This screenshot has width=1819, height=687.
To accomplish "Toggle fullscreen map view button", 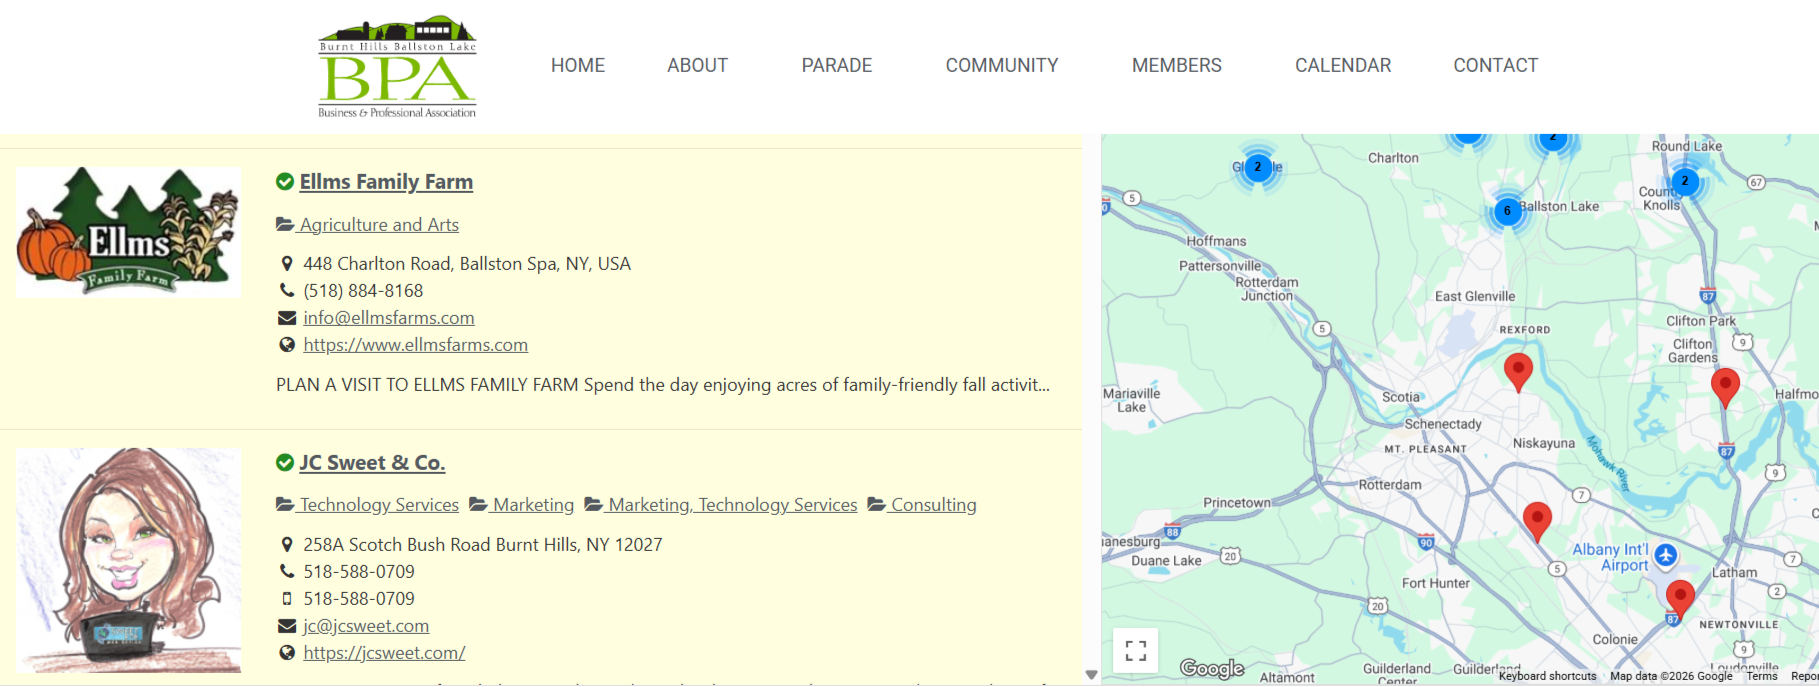I will coord(1135,651).
